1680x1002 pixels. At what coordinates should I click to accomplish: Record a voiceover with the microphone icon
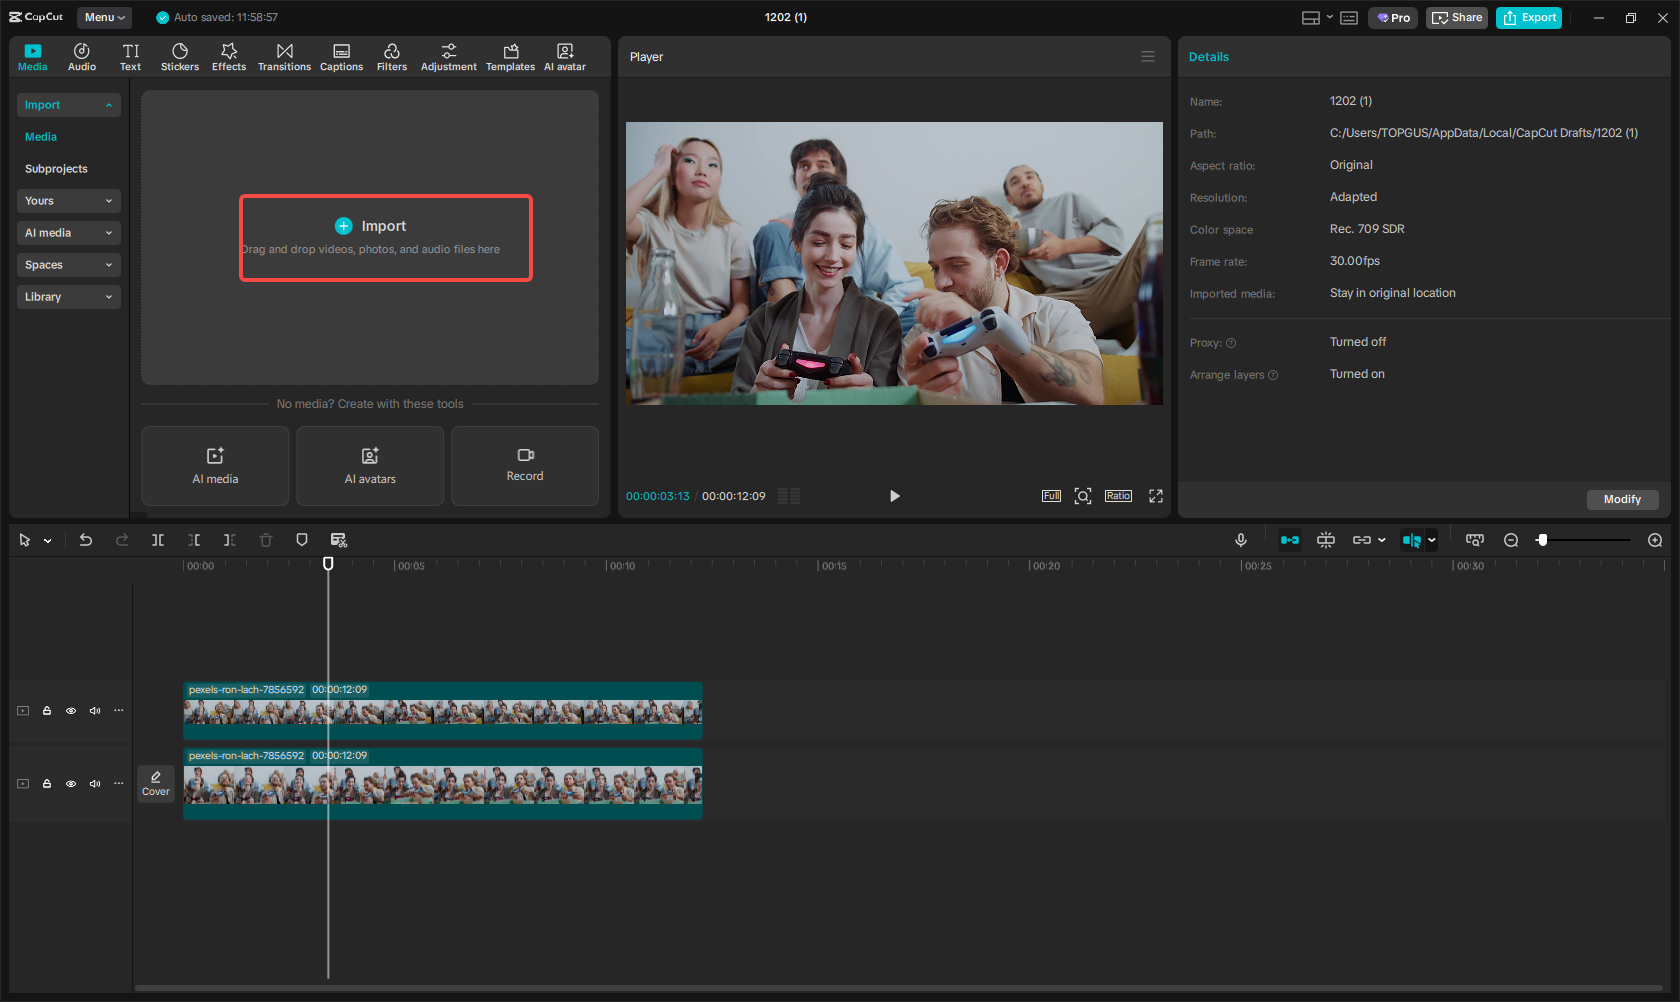point(1240,539)
